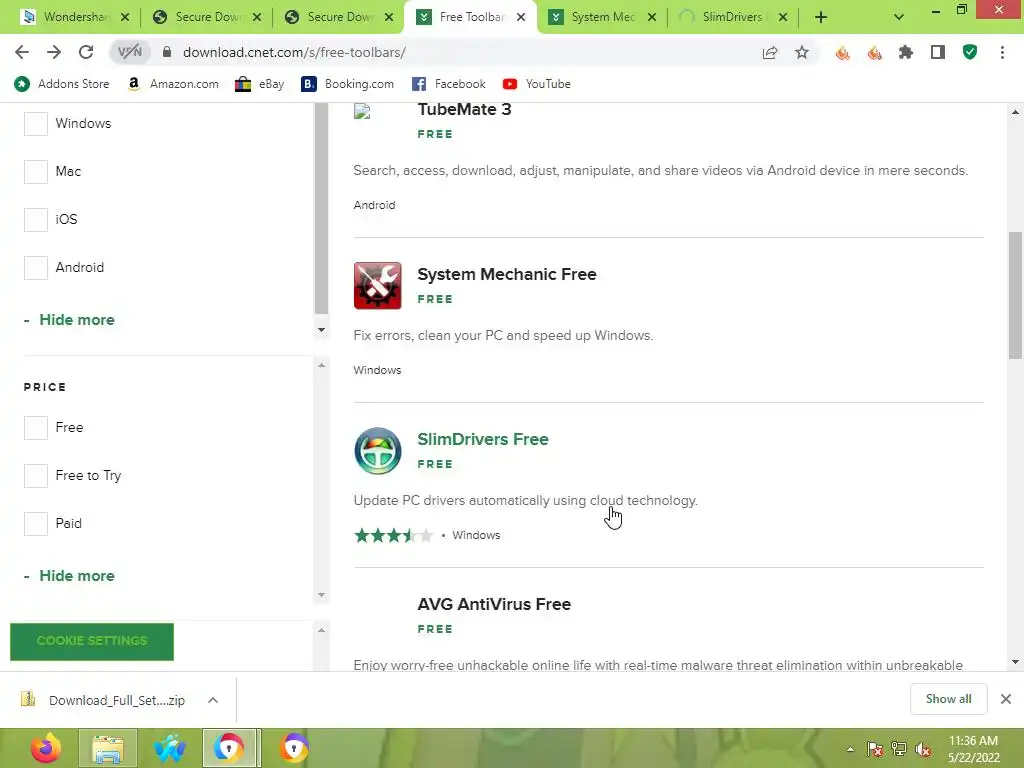
Task: Open a new tab with plus
Action: tap(821, 17)
